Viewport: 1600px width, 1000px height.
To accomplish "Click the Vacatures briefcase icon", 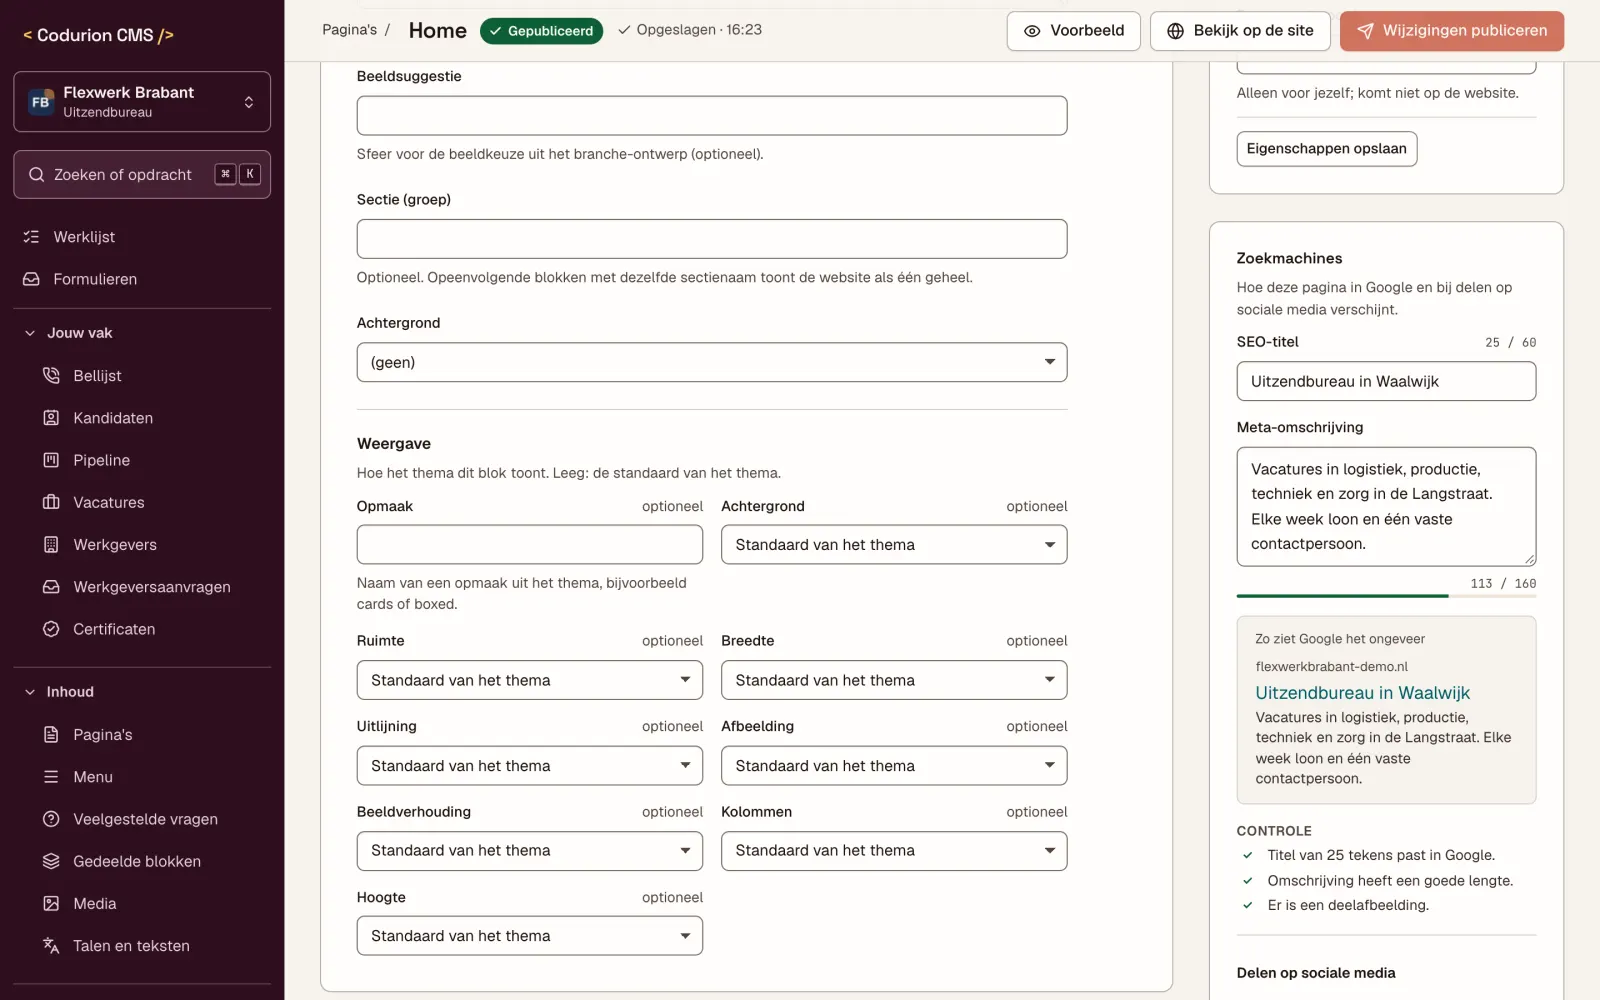I will coord(51,502).
